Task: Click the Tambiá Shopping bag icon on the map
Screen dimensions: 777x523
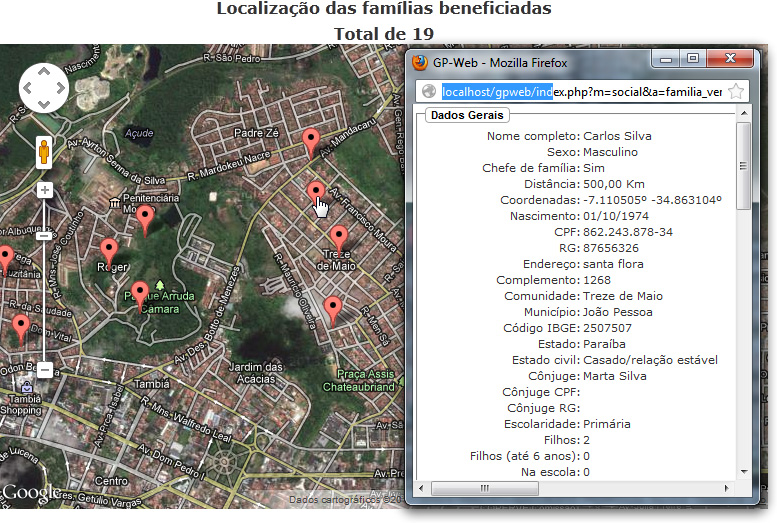Action: (x=27, y=387)
